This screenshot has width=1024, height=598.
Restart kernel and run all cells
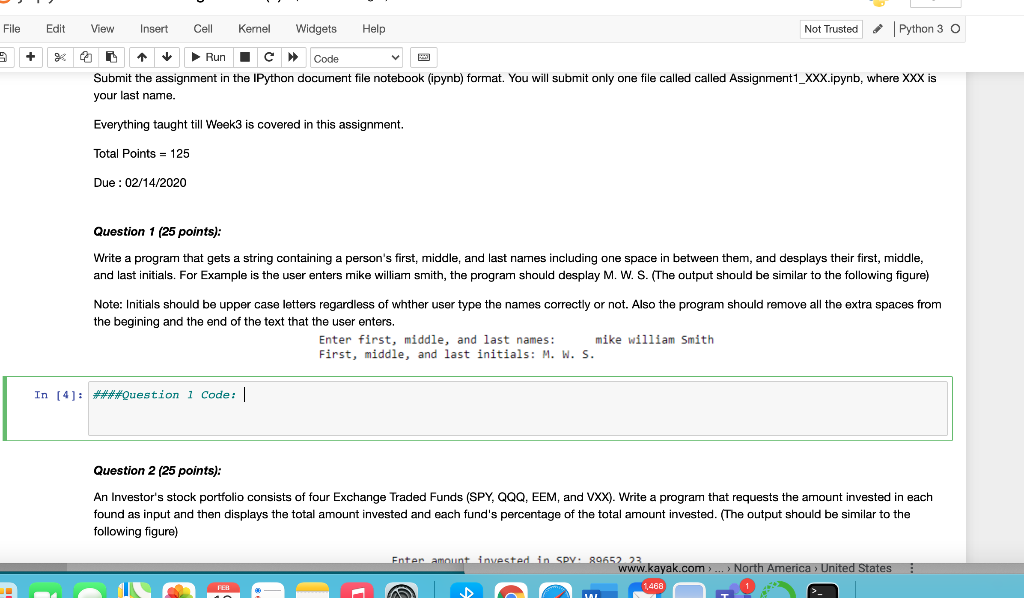(x=293, y=57)
